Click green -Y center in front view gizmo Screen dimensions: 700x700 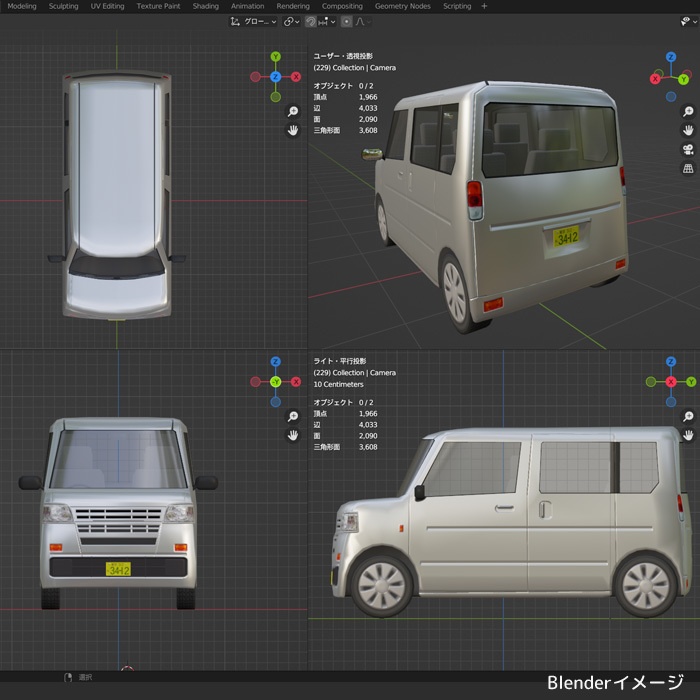tap(275, 382)
